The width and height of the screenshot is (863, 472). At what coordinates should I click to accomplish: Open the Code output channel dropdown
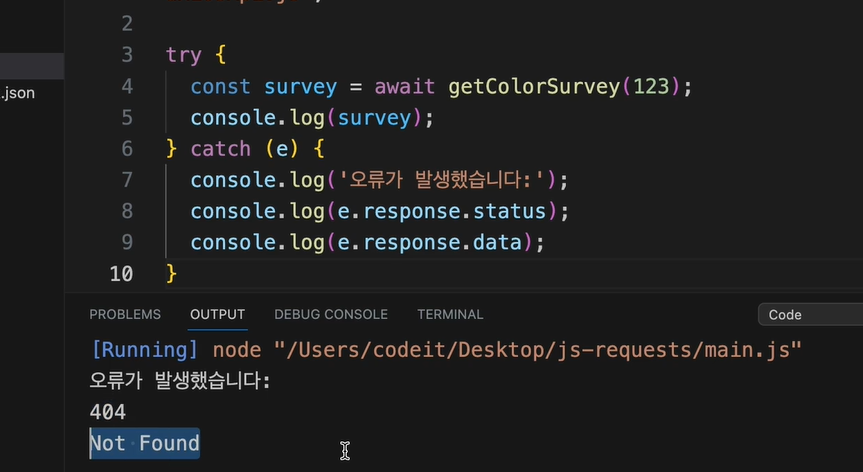[810, 315]
